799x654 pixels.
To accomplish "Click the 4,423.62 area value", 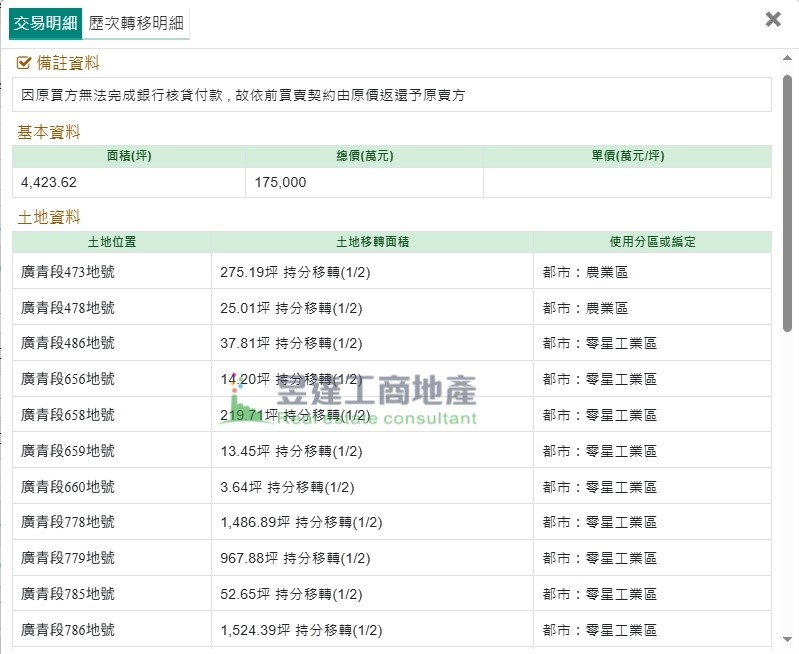I will coord(49,182).
